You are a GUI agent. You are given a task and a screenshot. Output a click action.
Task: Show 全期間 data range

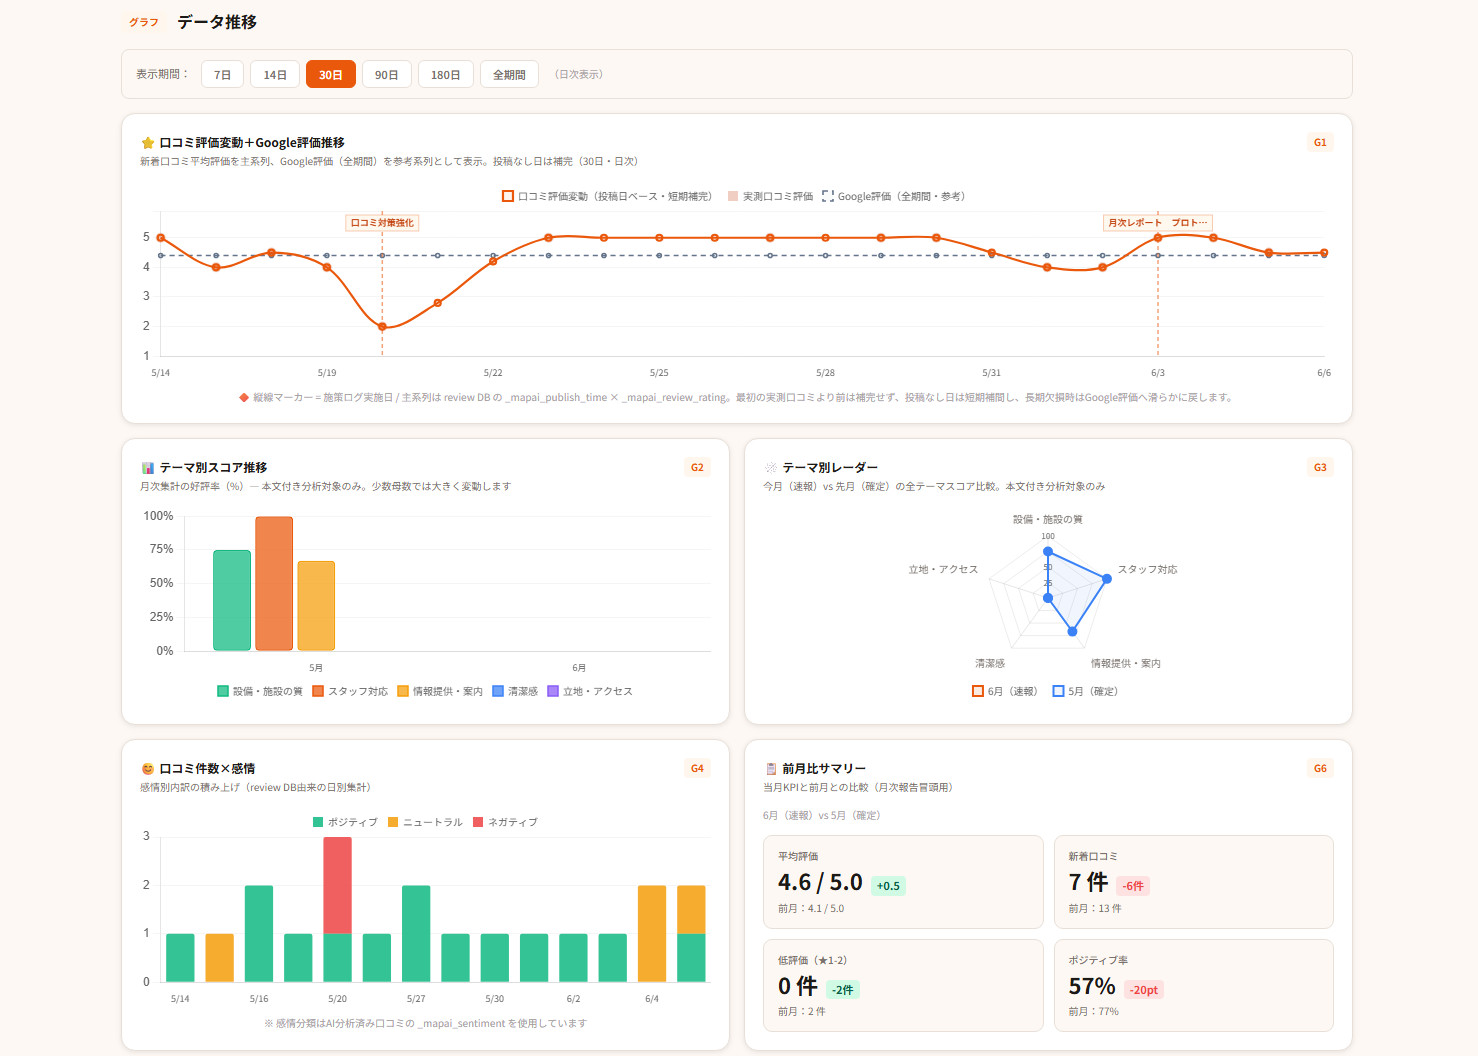509,75
